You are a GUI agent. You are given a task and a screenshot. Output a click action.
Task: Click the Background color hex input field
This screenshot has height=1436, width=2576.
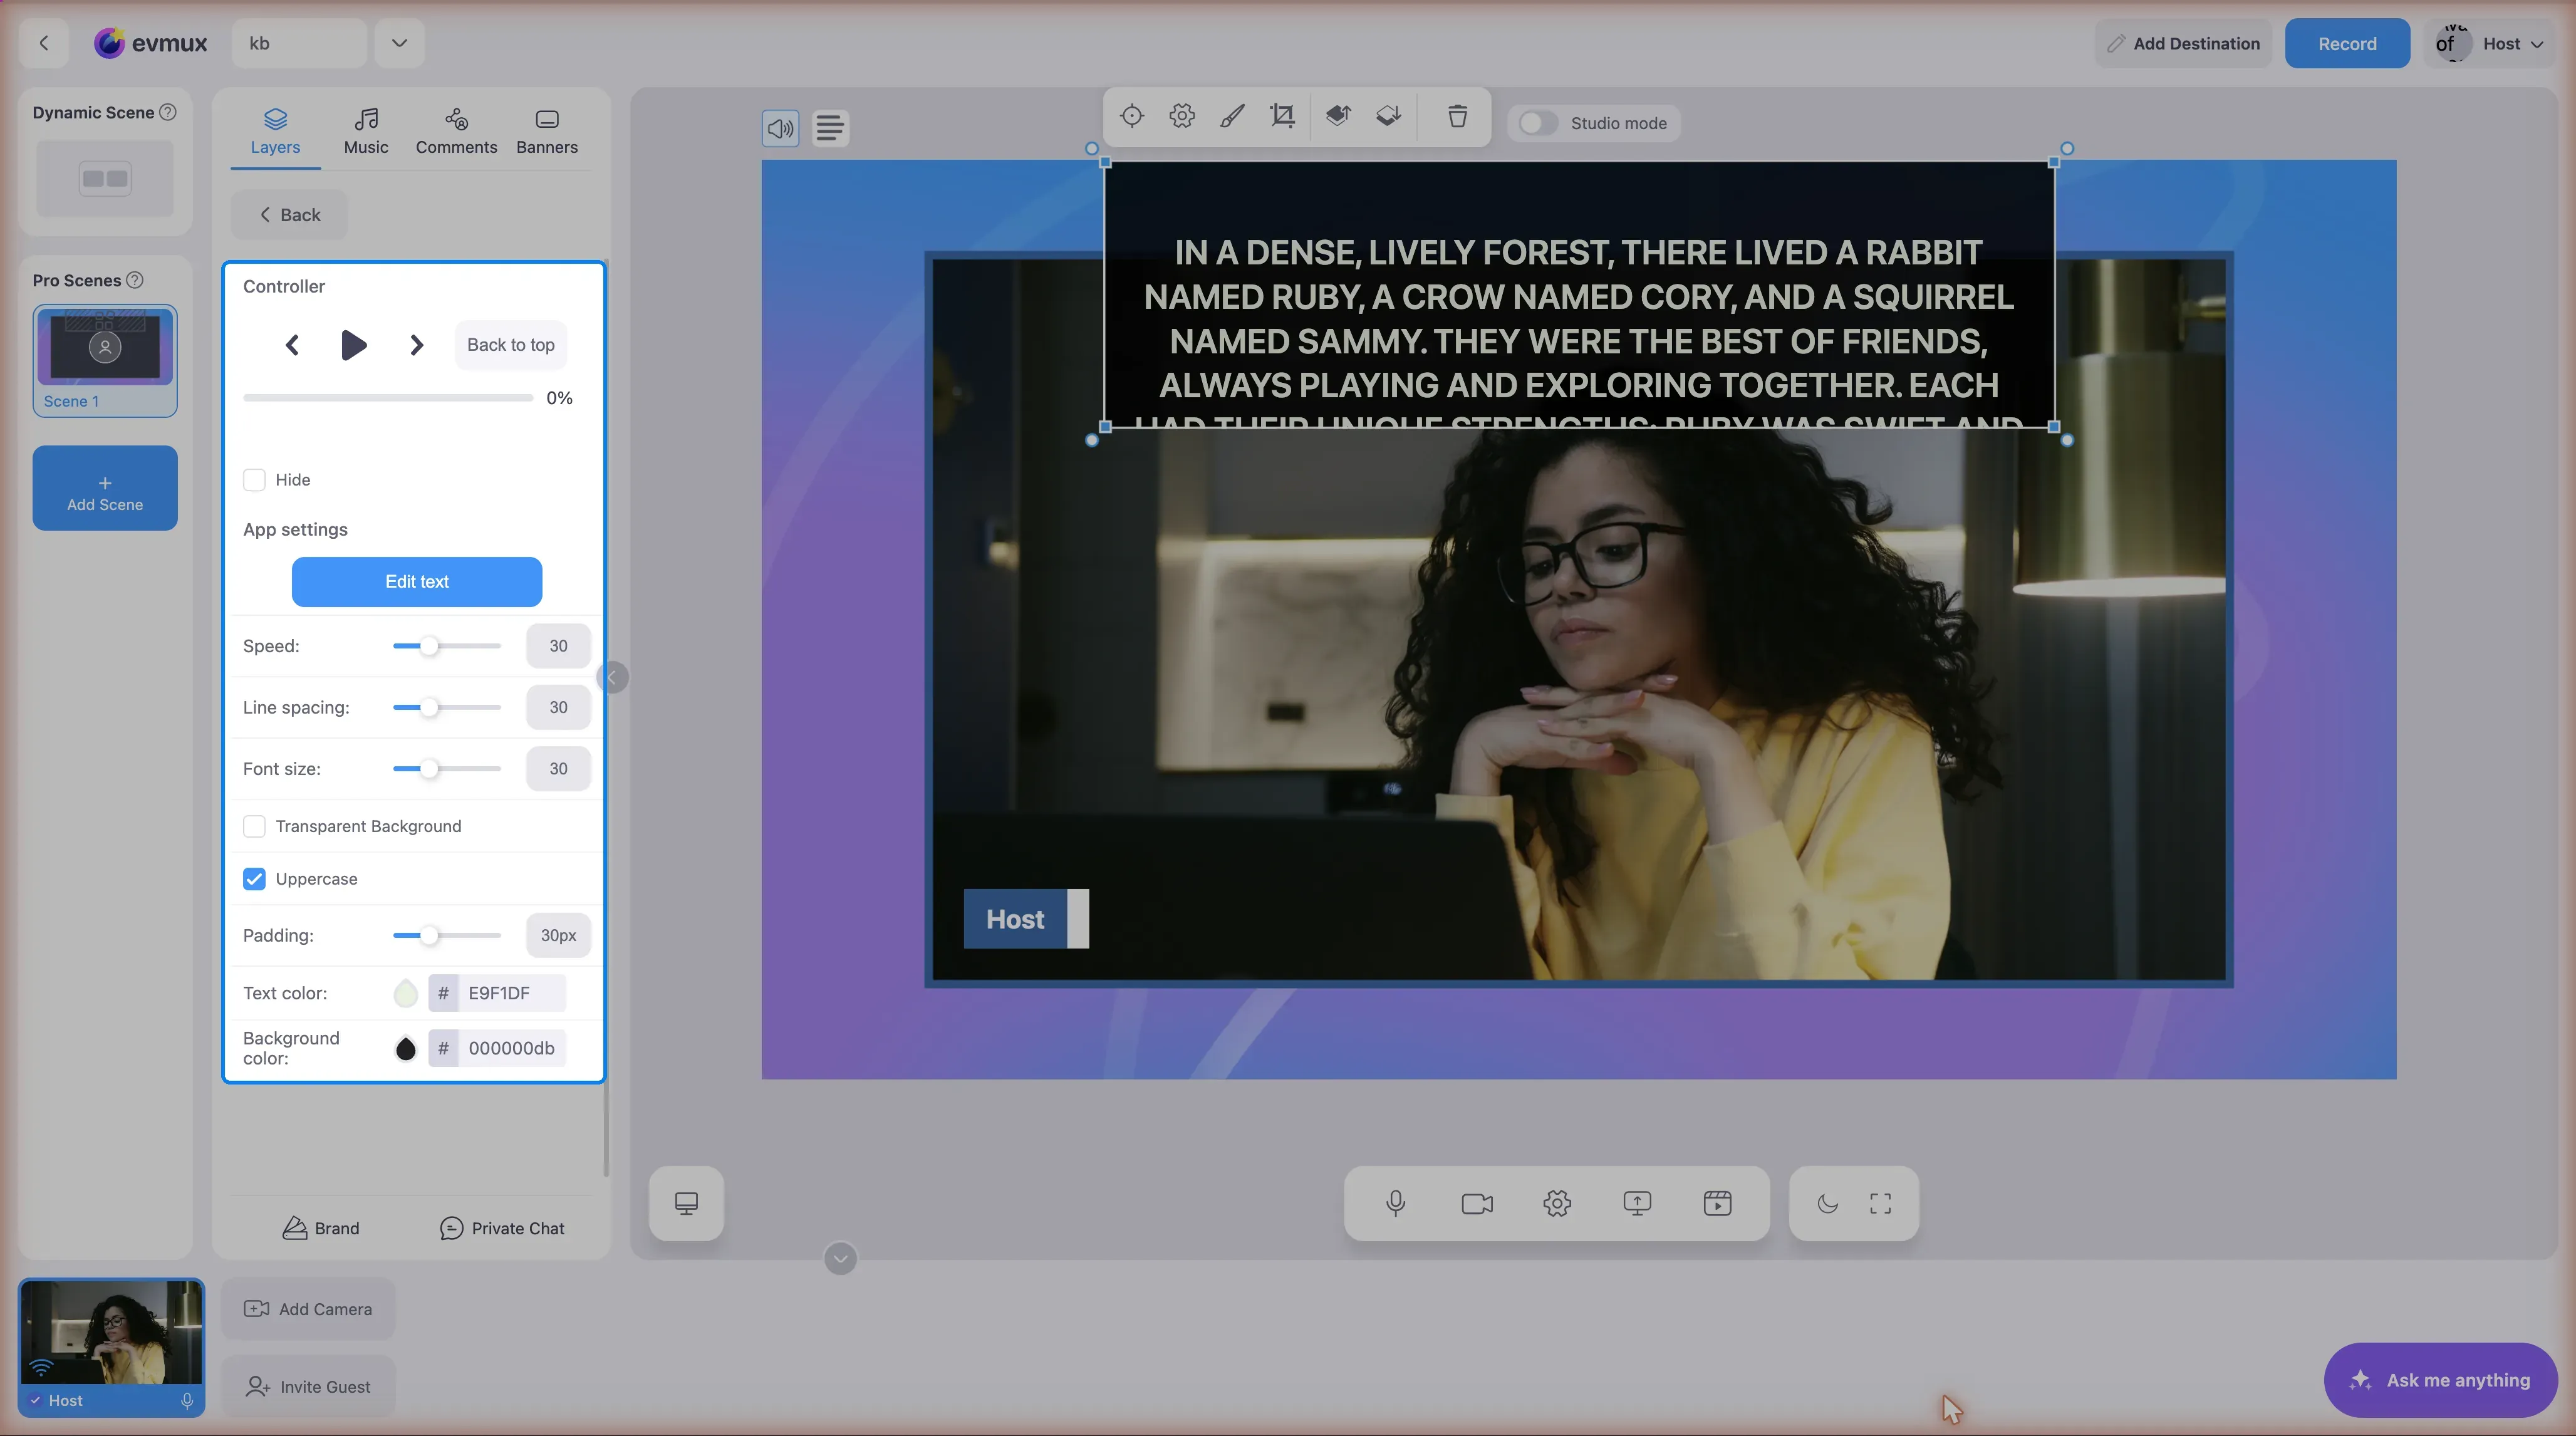click(x=511, y=1048)
